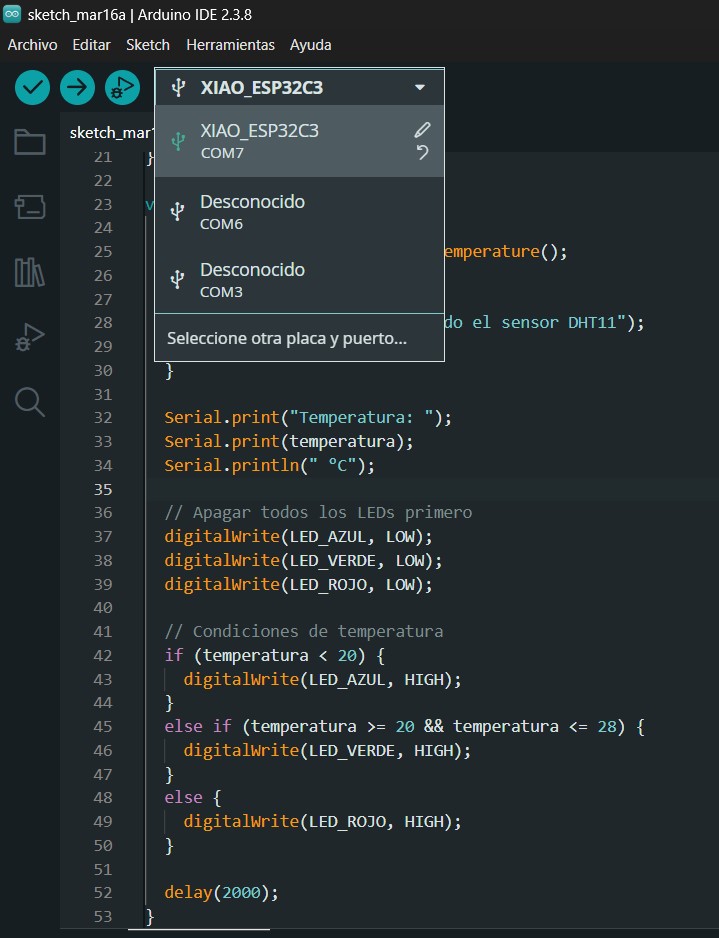Viewport: 719px width, 938px height.
Task: Click line number 35 in the gutter
Action: pos(103,489)
